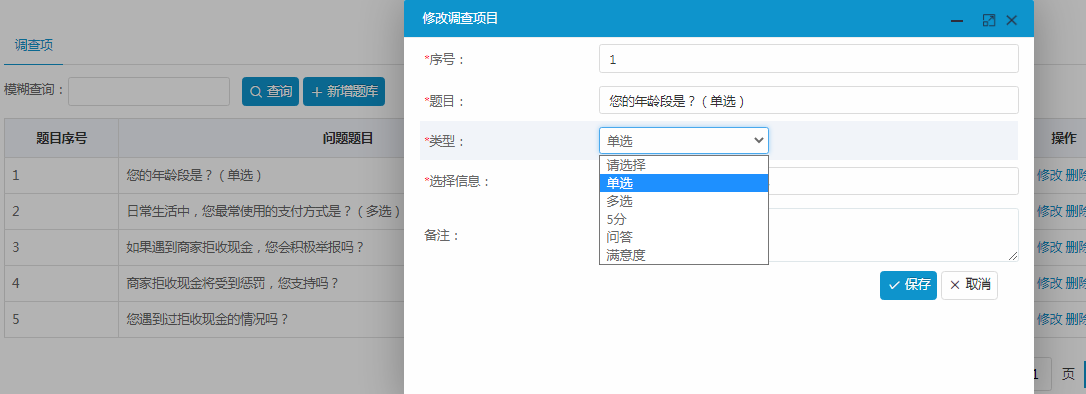Choose 问答 option in the dropdown list
Viewport: 1086px width, 394px height.
pyautogui.click(x=684, y=238)
